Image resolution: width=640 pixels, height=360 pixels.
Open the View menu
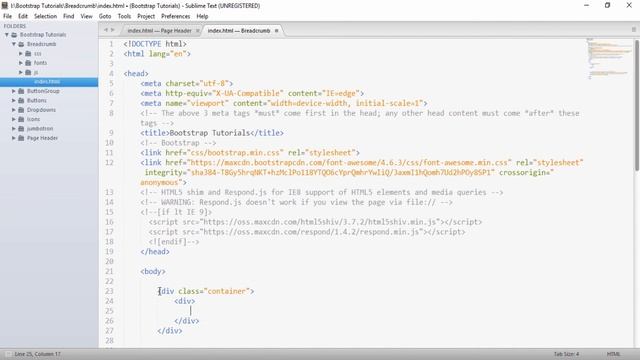tap(87, 16)
